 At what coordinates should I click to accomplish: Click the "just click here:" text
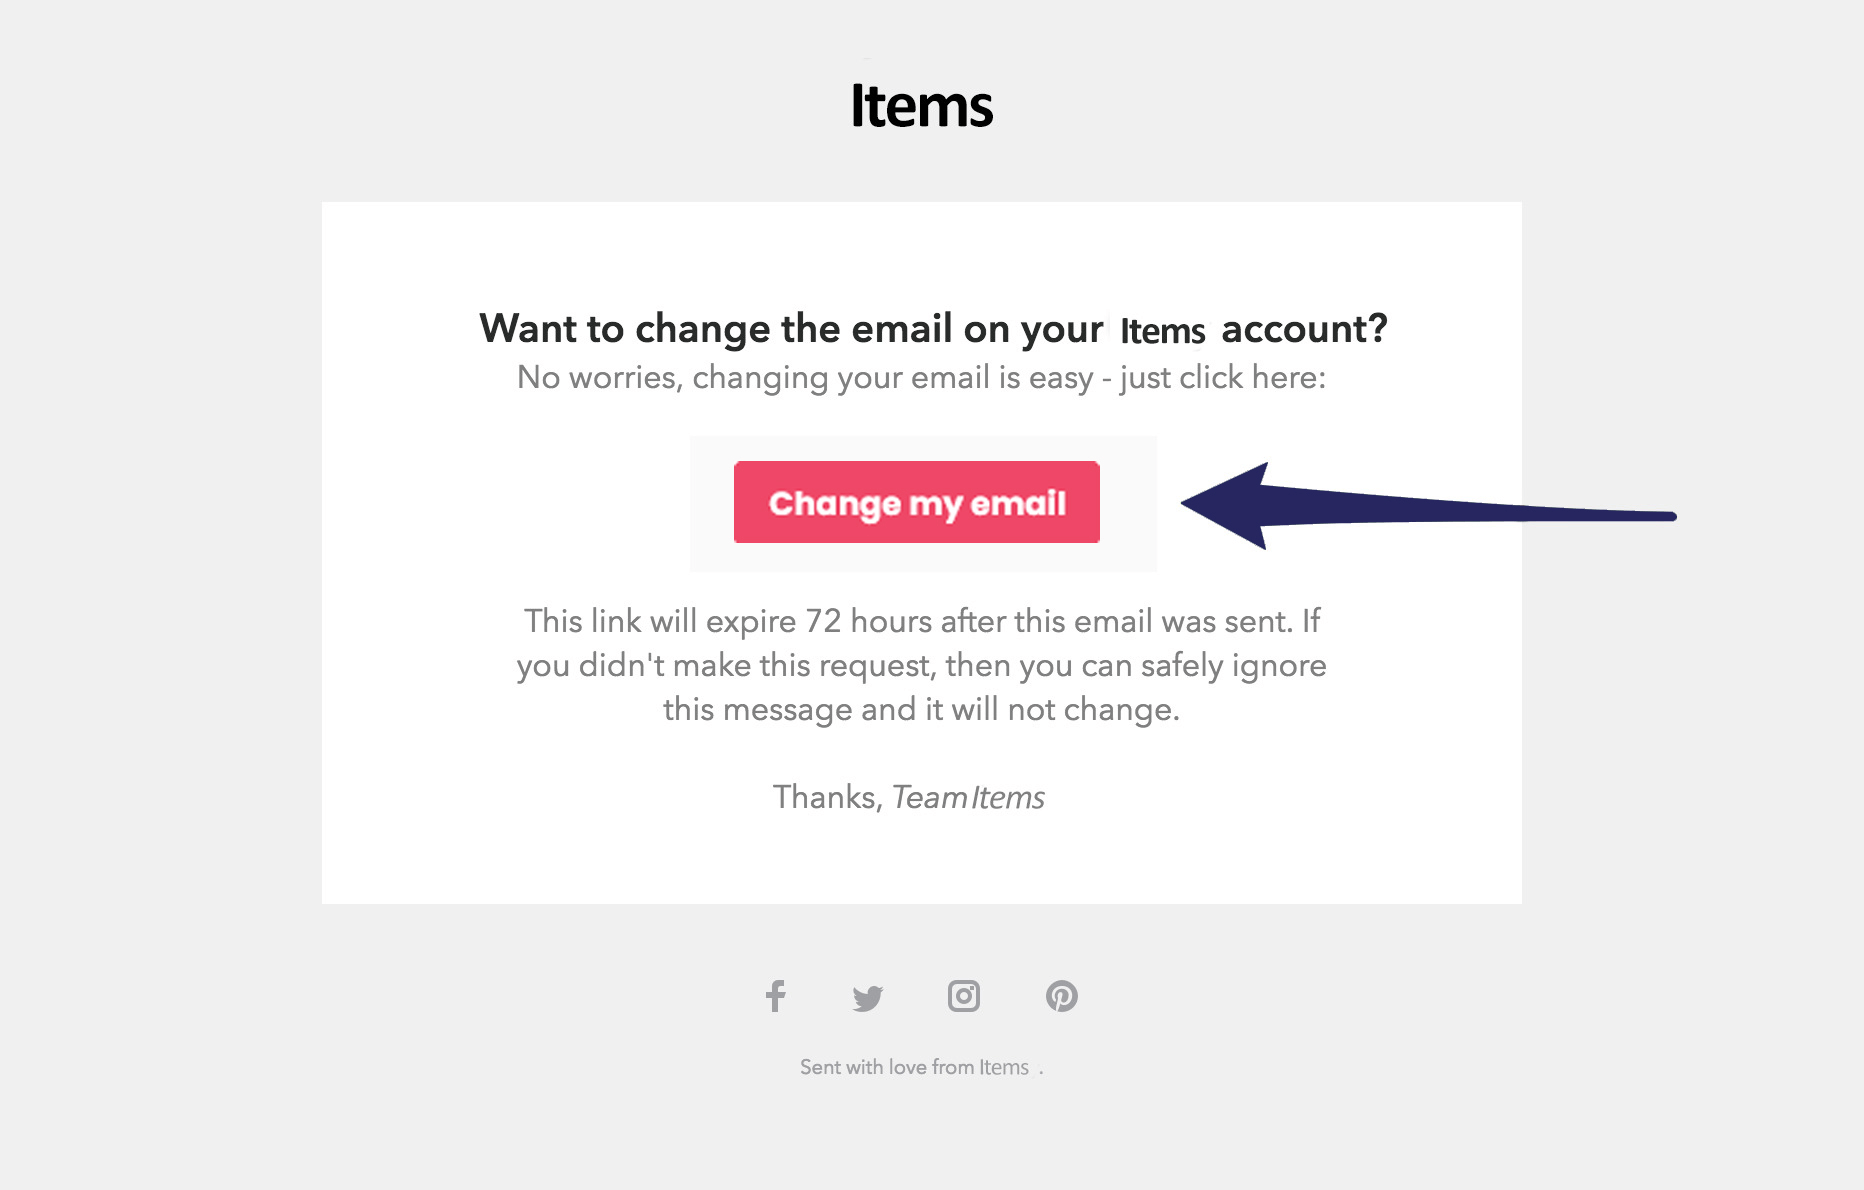pos(1222,378)
